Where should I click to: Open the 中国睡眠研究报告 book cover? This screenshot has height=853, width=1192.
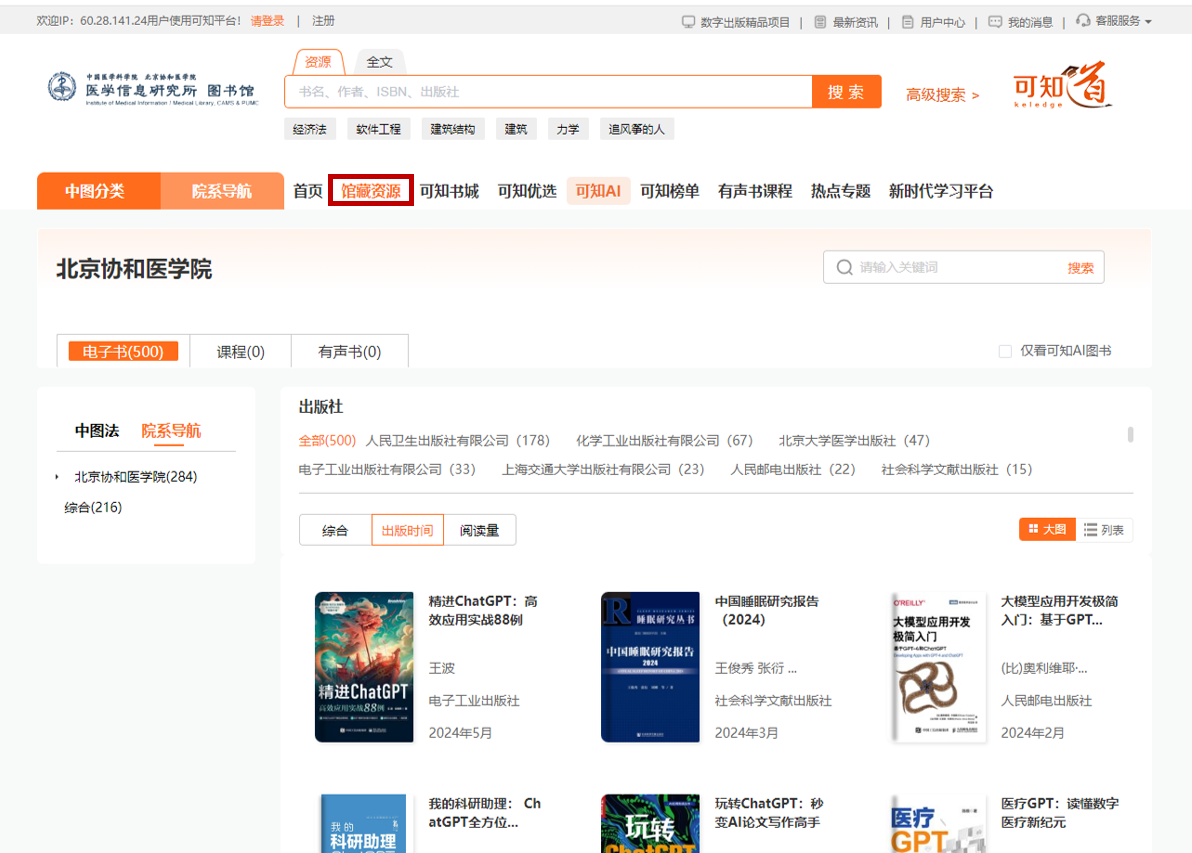tap(650, 667)
